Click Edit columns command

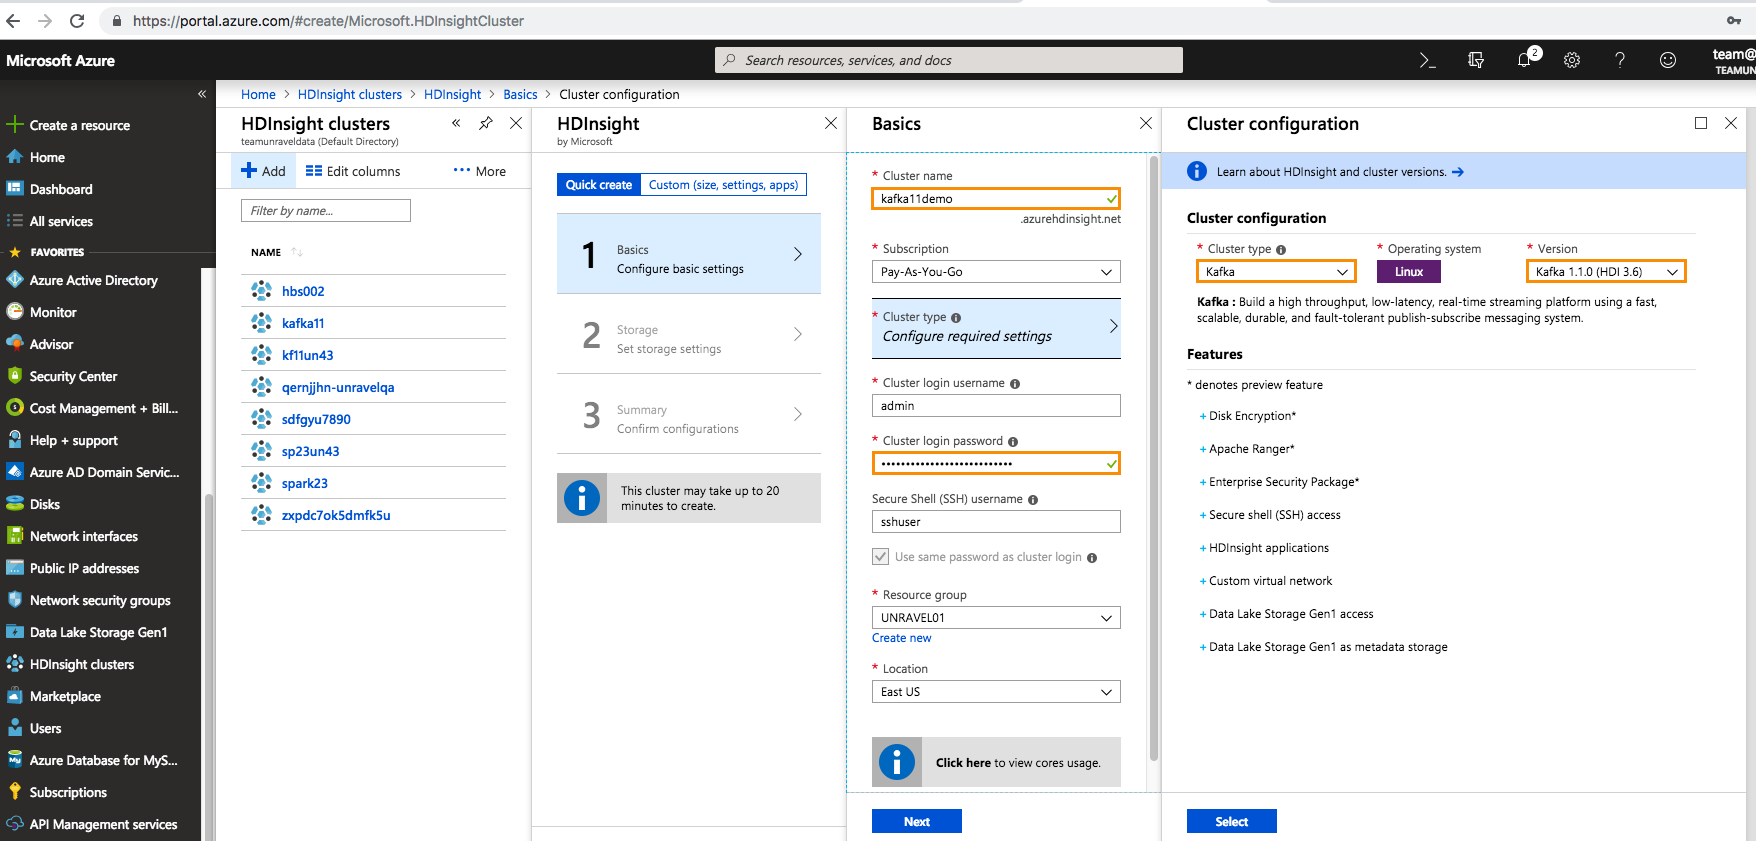coord(353,171)
